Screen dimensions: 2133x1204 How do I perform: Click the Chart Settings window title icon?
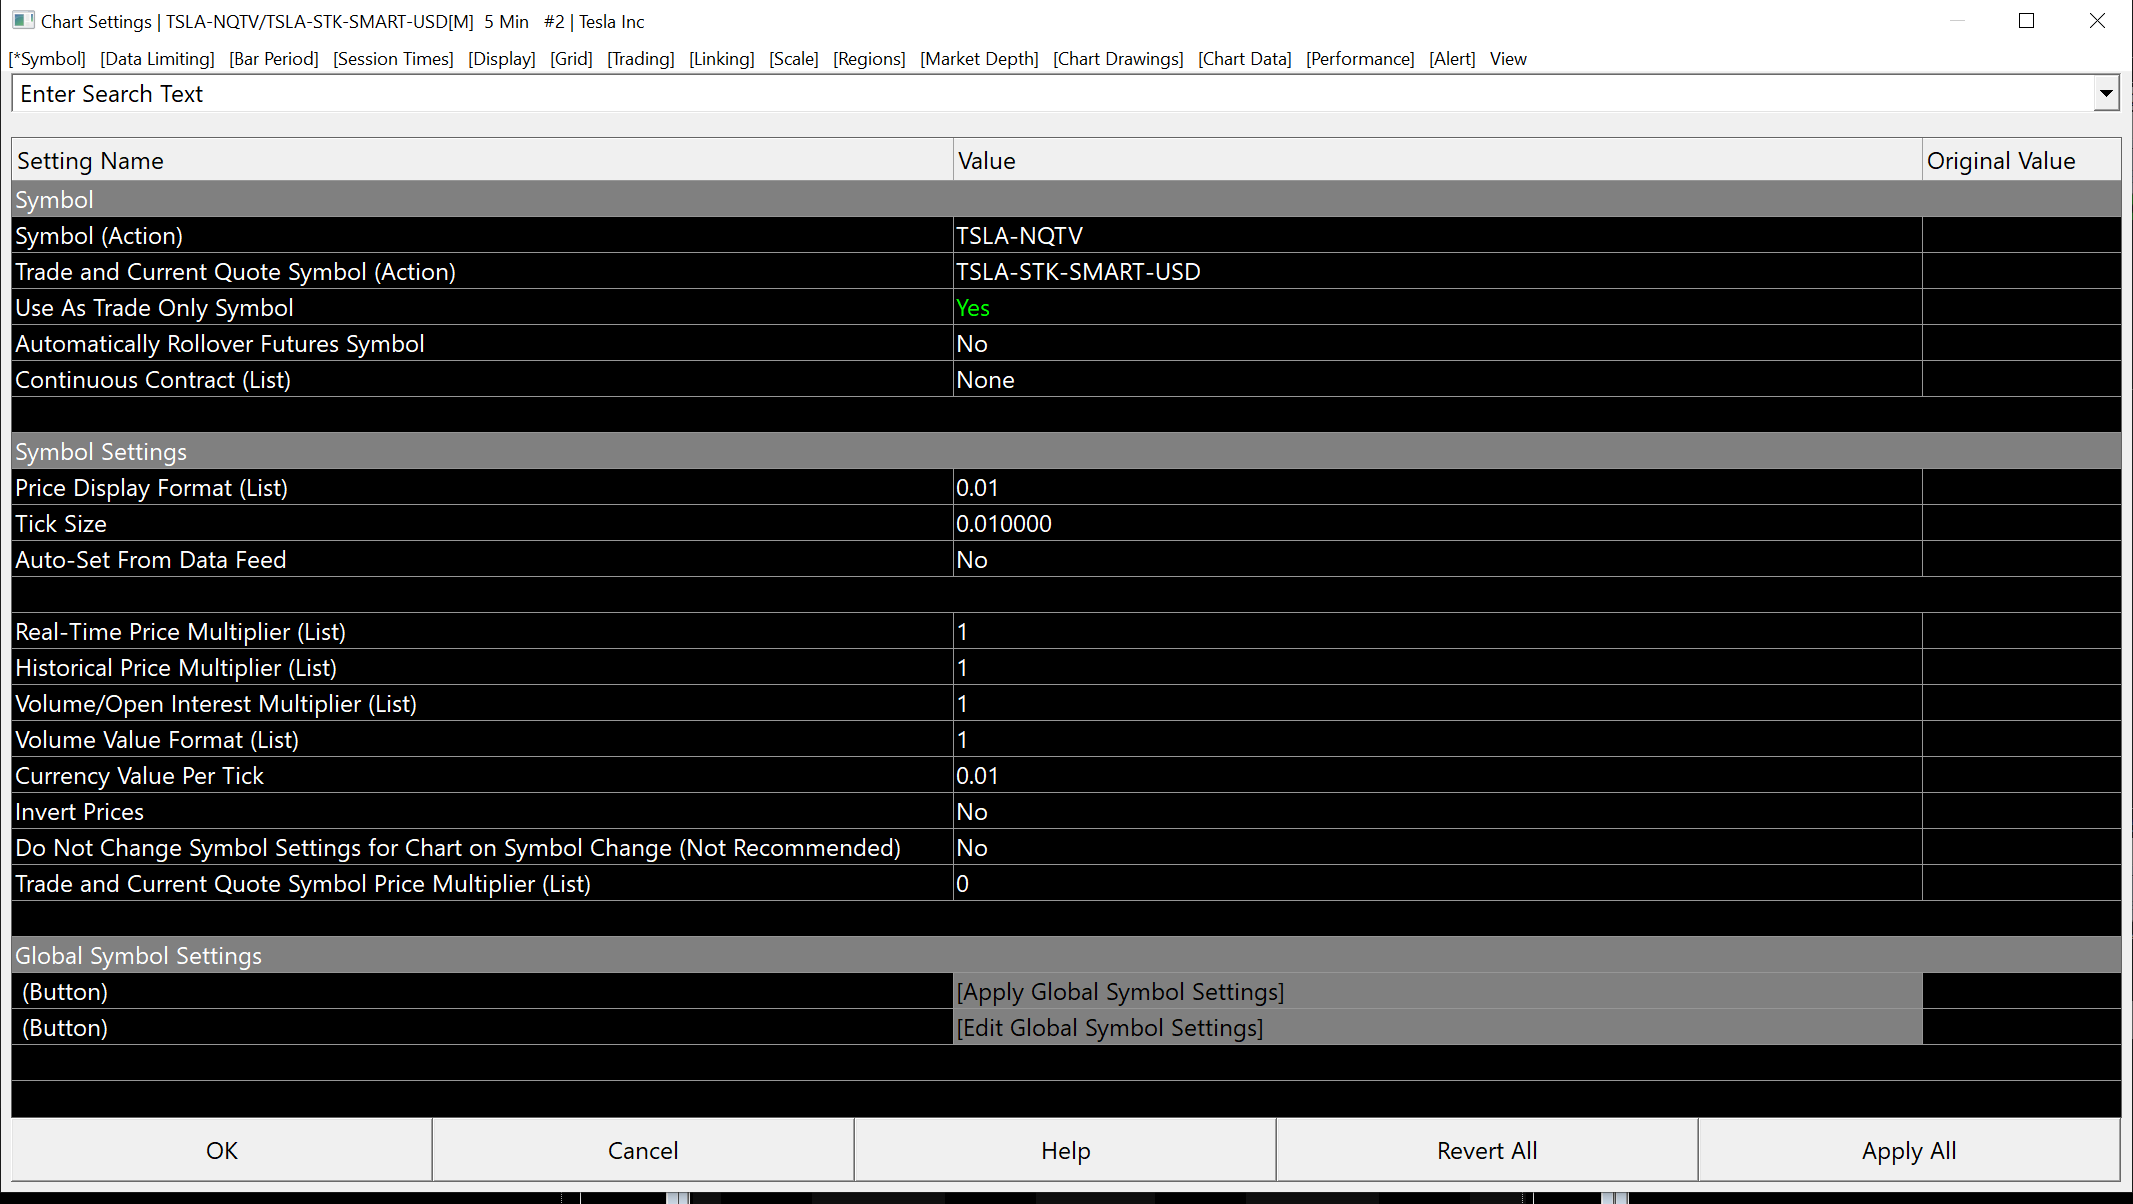click(22, 21)
